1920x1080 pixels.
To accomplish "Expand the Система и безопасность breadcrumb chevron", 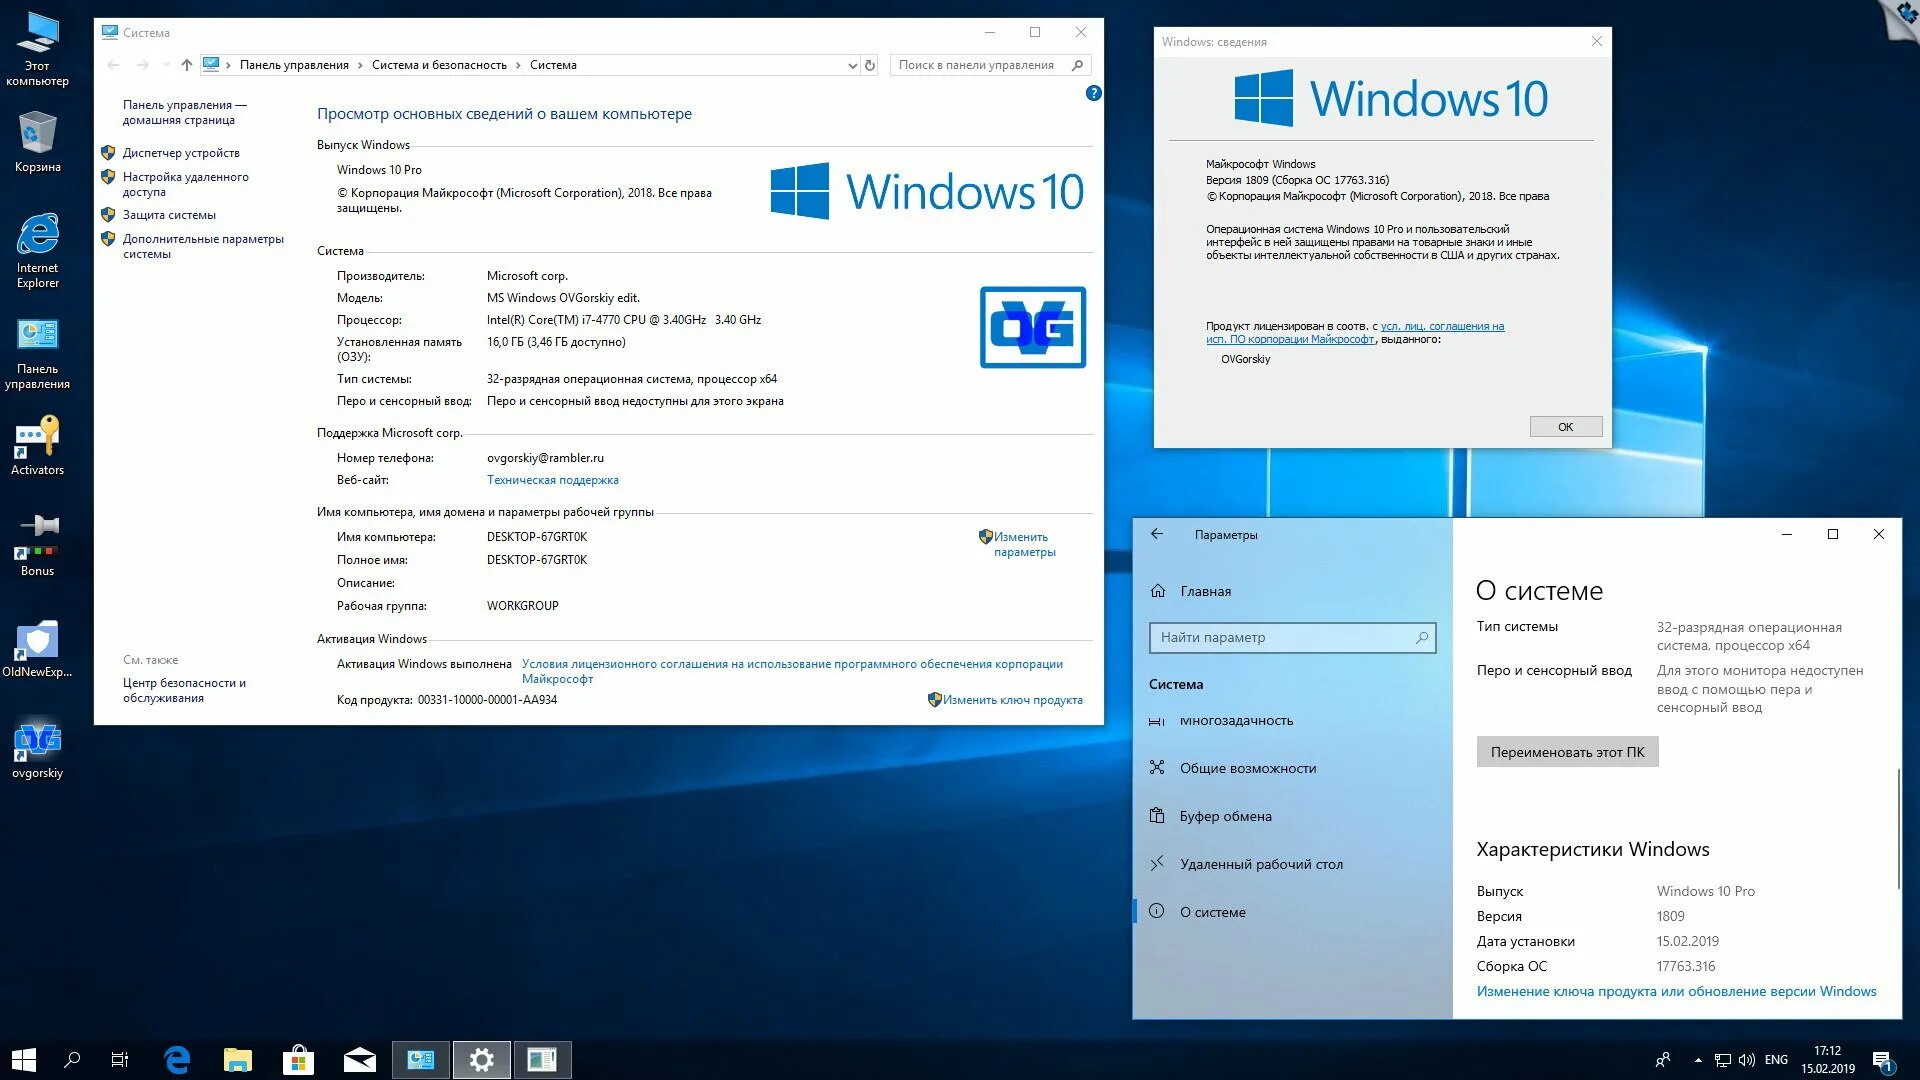I will pos(518,65).
